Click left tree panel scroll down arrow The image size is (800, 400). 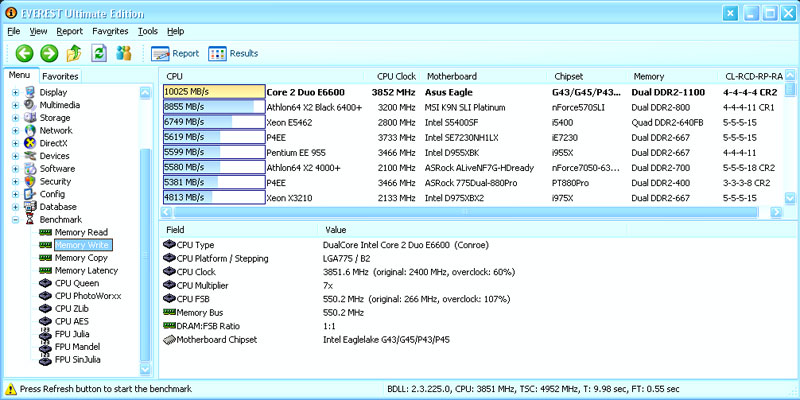[x=145, y=368]
